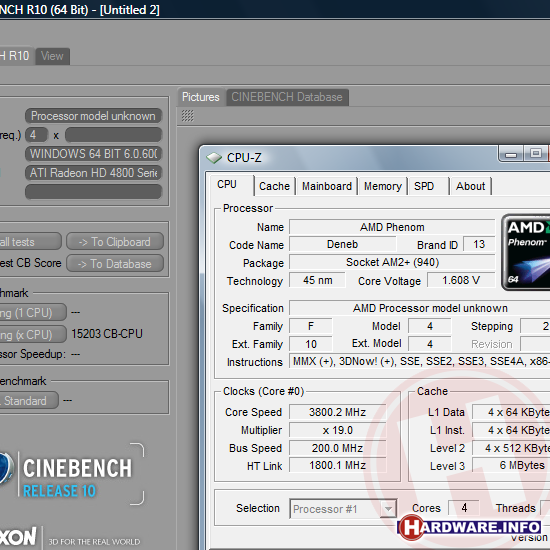Click the empty field below graphics card
The image size is (550, 550).
pyautogui.click(x=93, y=192)
